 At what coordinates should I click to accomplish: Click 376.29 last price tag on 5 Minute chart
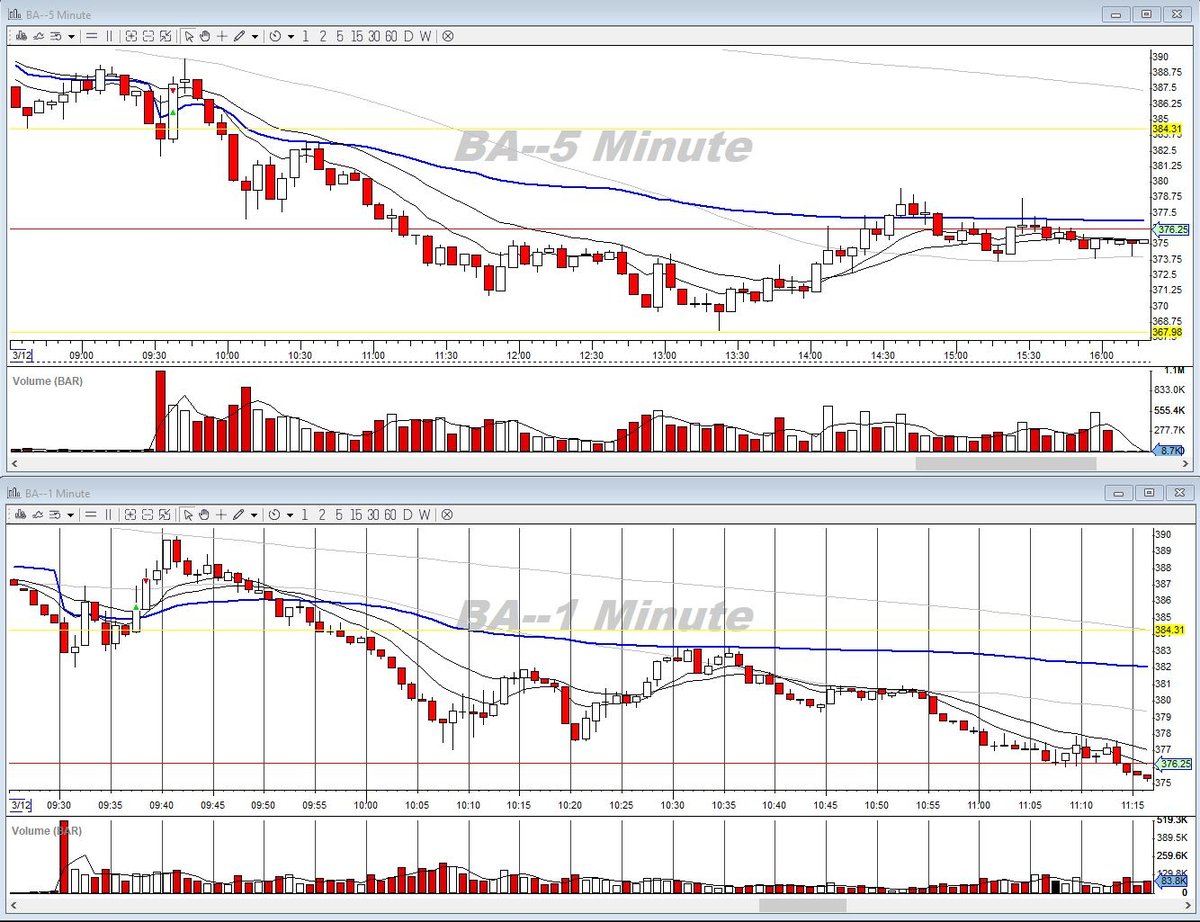(x=1172, y=229)
